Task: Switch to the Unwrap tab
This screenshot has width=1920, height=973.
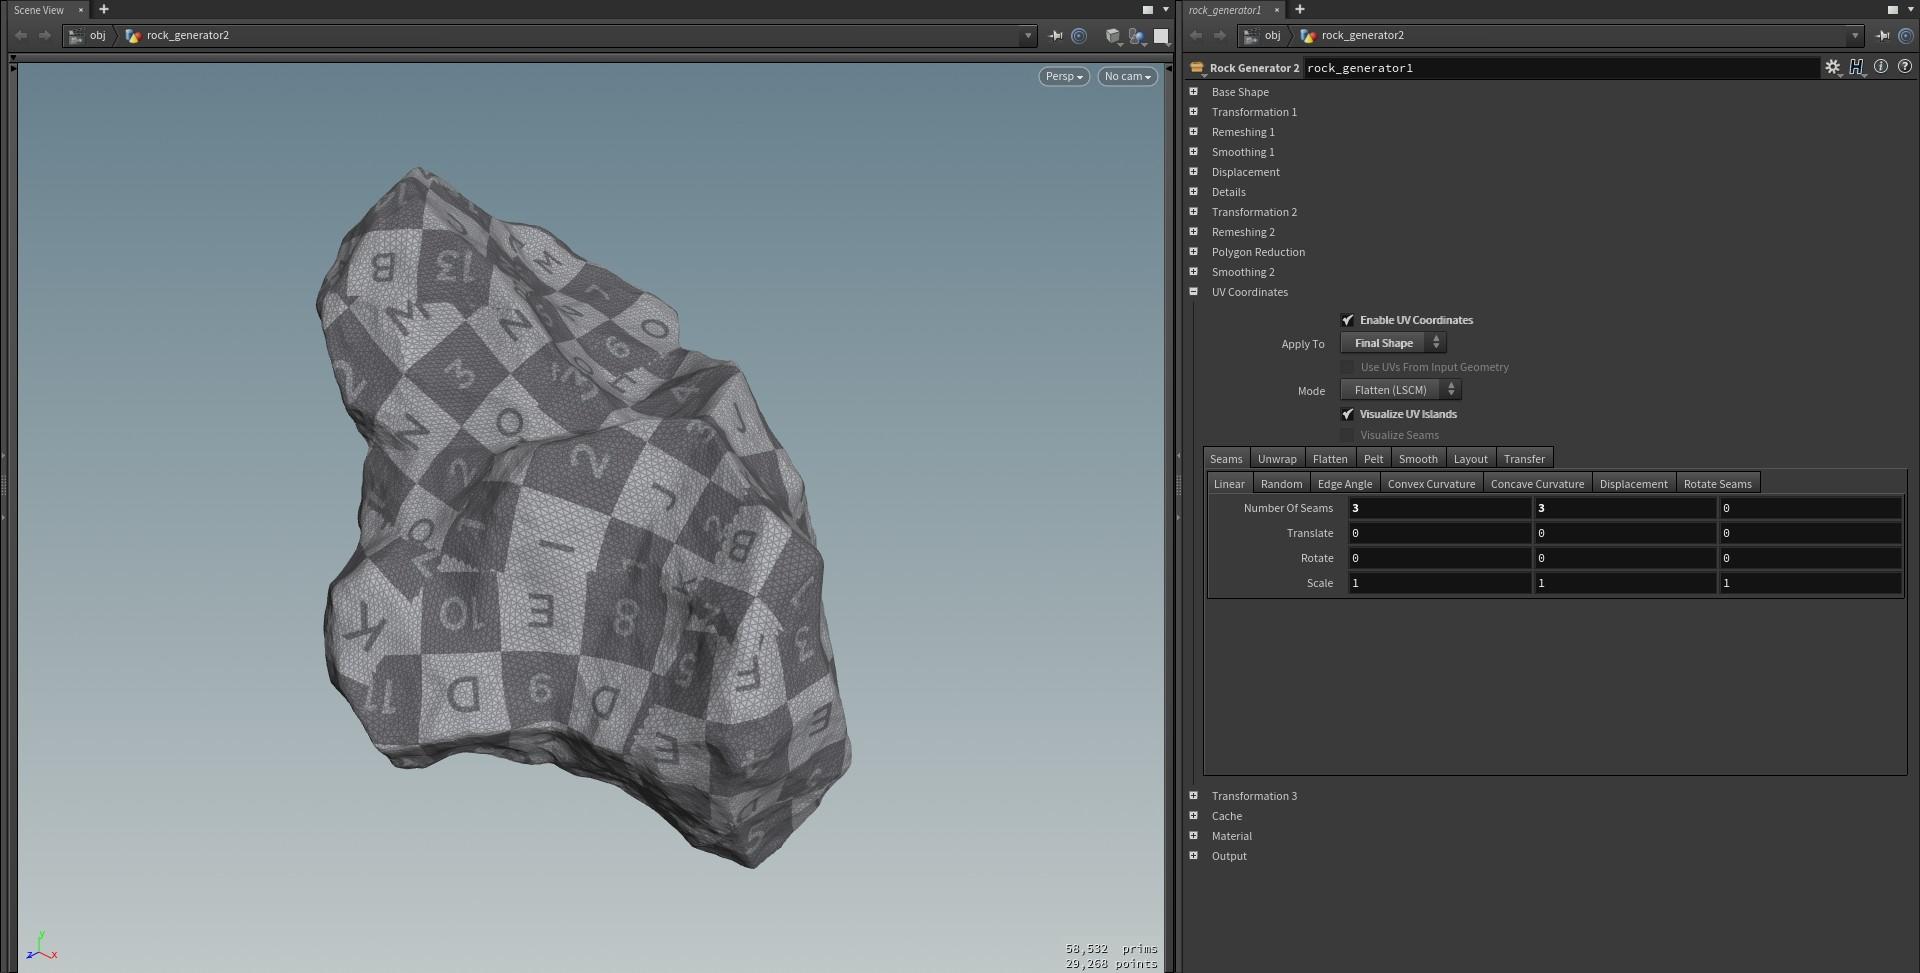Action: 1277,458
